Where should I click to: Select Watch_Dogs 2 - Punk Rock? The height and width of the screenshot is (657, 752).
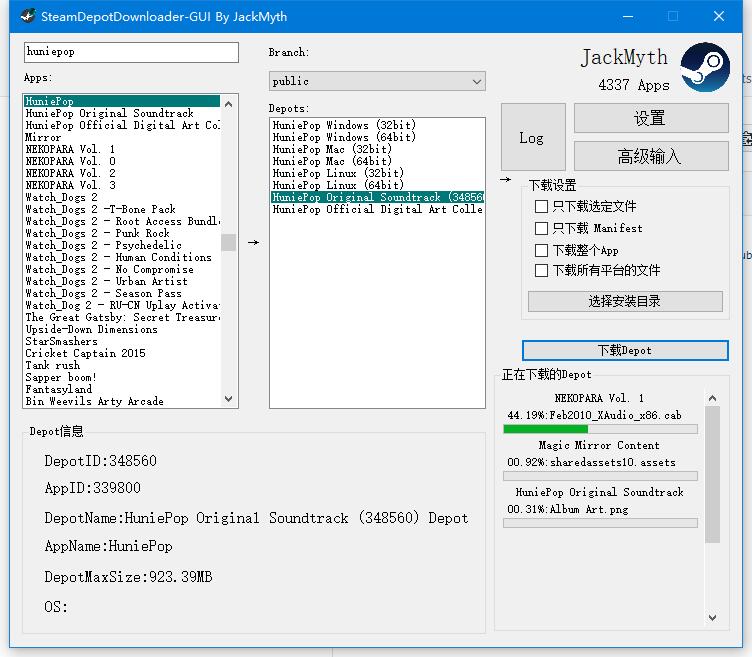click(122, 233)
